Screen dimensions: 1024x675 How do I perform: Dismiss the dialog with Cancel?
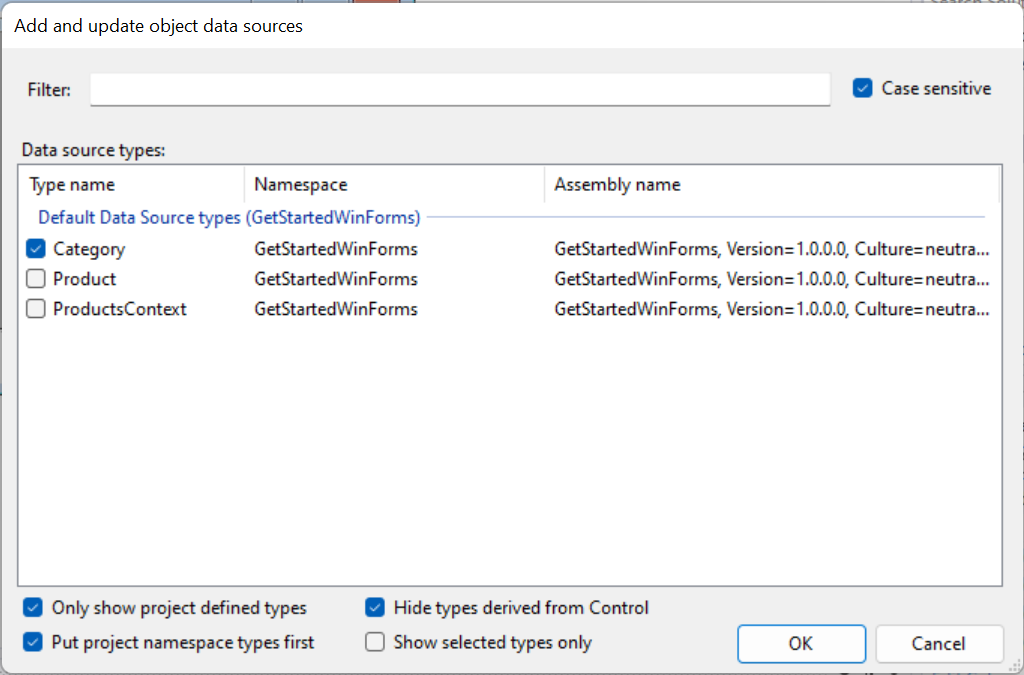click(939, 643)
